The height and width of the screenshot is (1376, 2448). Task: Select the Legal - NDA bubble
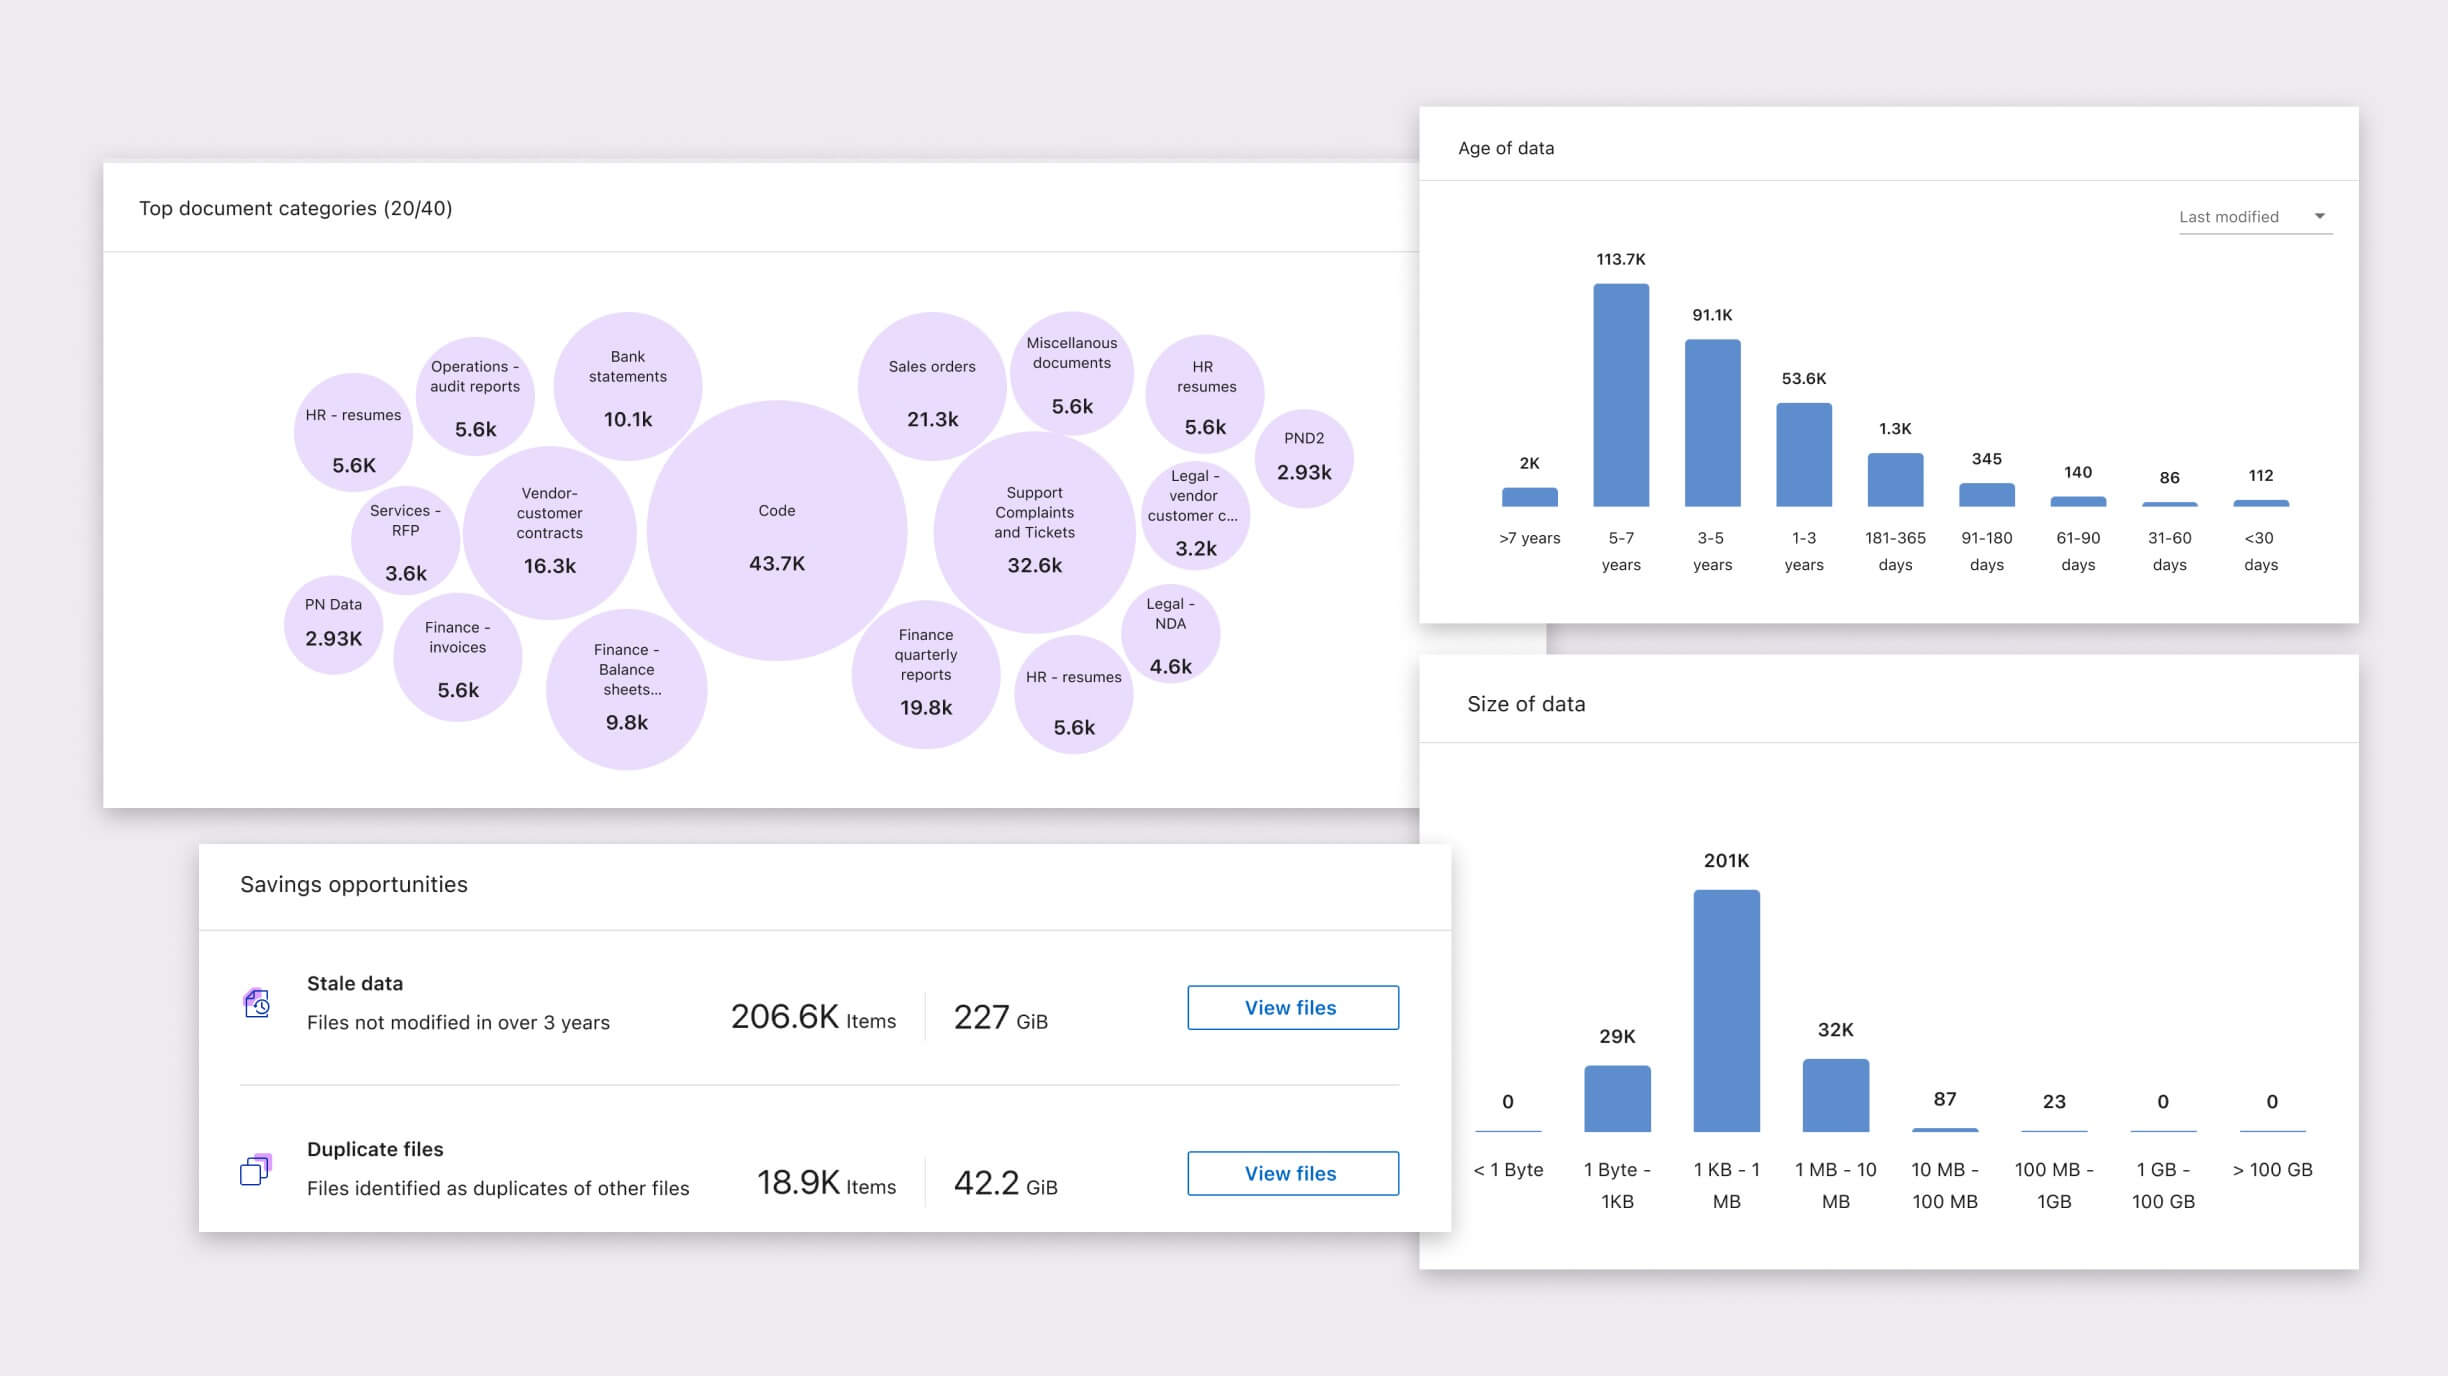point(1170,634)
